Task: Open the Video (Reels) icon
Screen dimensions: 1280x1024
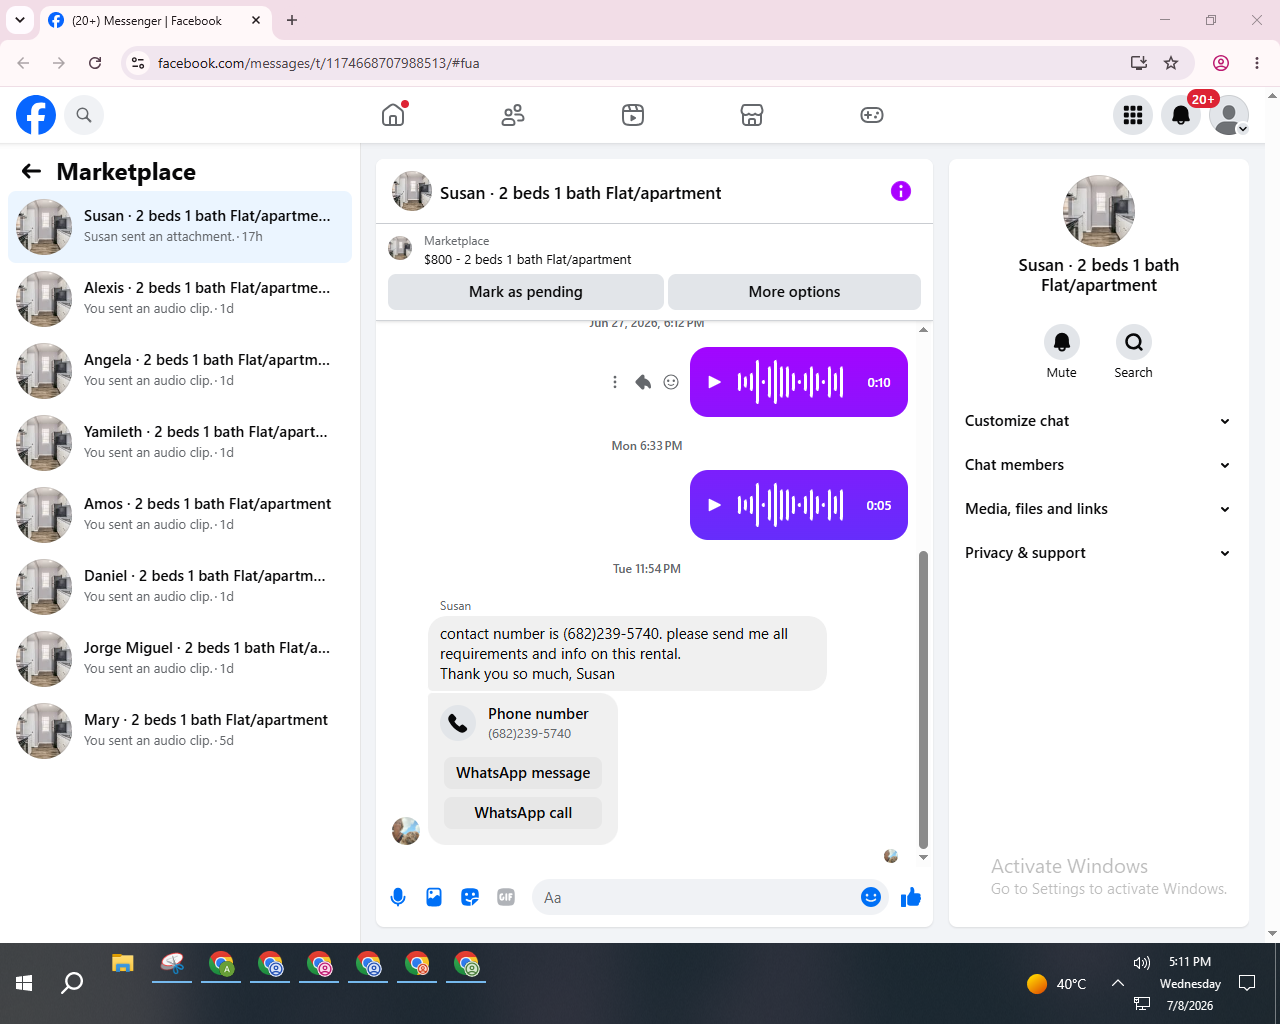Action: (633, 115)
